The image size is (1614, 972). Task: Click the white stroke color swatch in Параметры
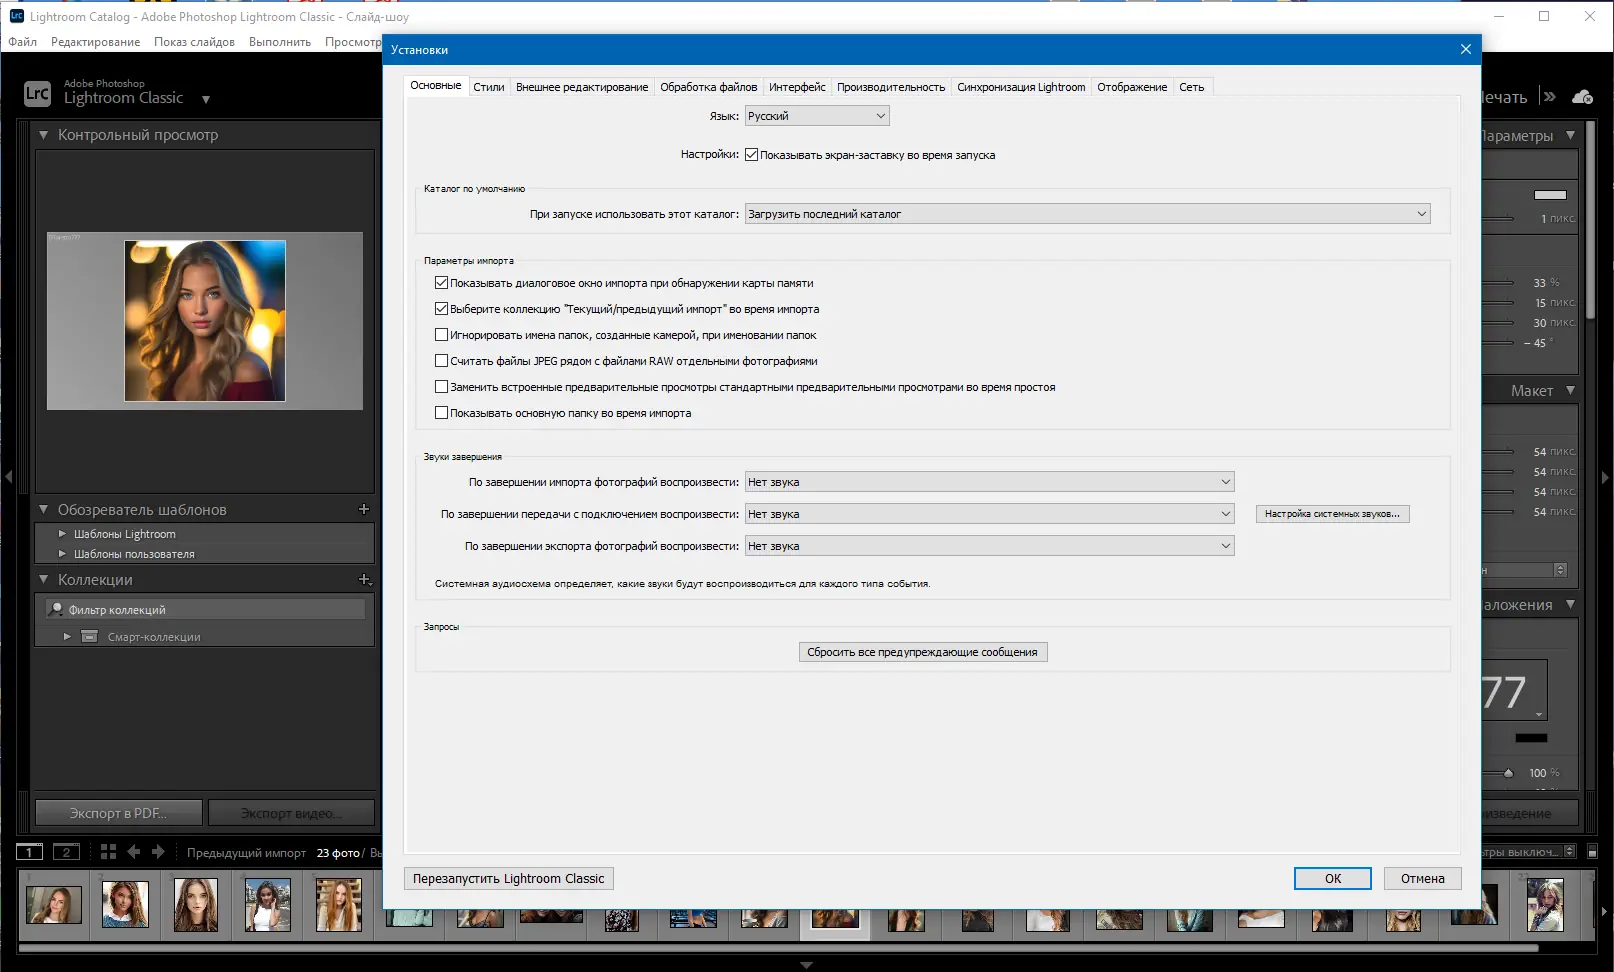pos(1550,195)
